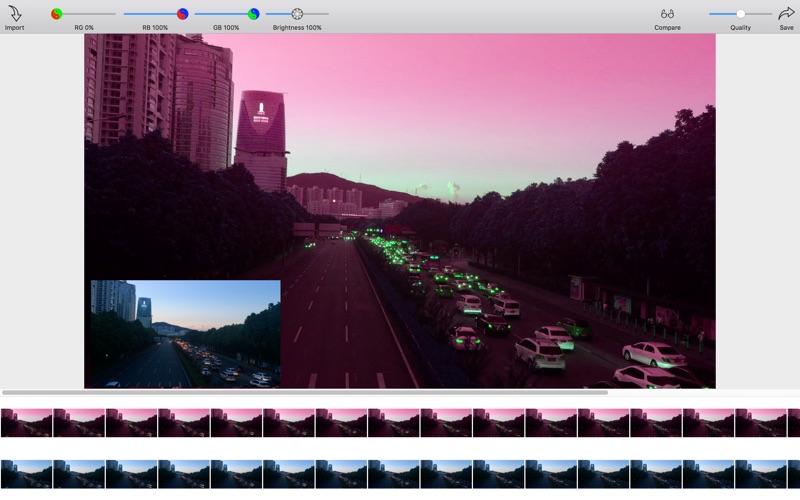This screenshot has height=500, width=800.
Task: Click the Compare glasses icon
Action: point(667,14)
